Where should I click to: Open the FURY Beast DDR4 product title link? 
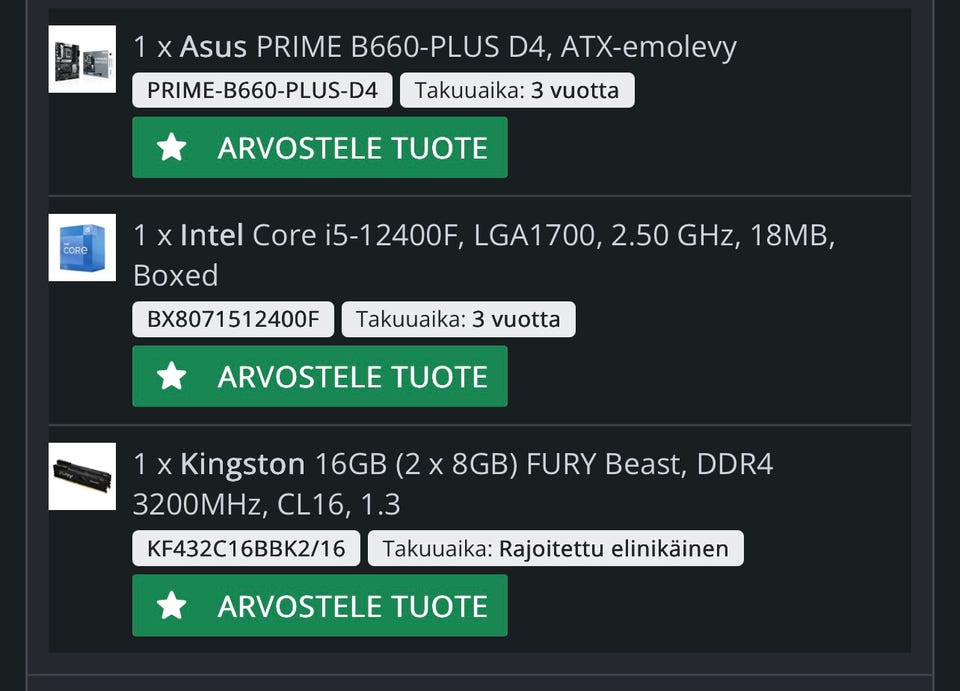pyautogui.click(x=544, y=464)
